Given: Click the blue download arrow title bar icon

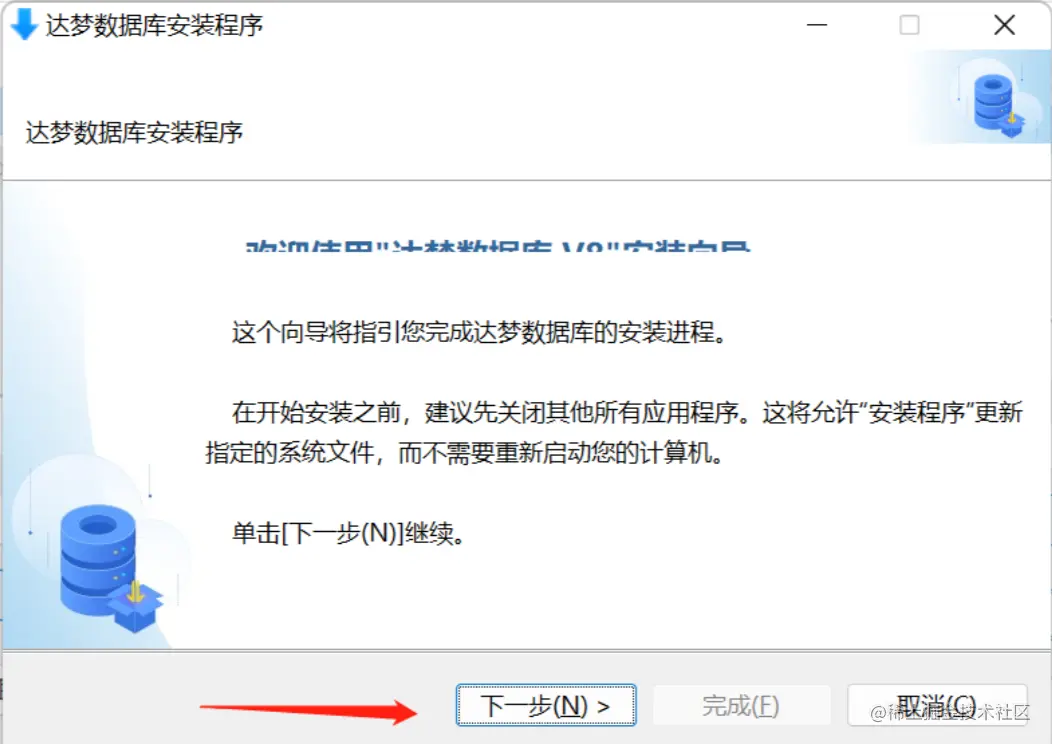Looking at the screenshot, I should [24, 25].
